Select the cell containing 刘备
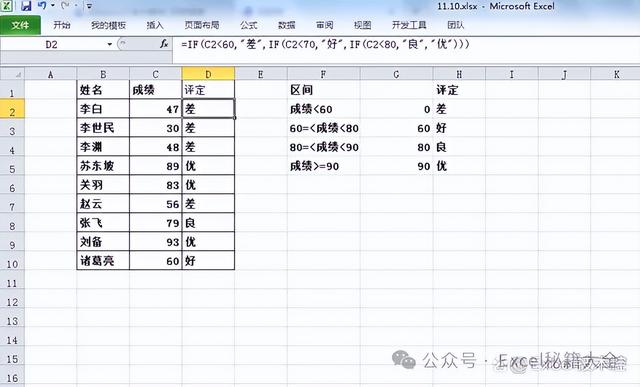Viewport: 640px width, 387px height. click(103, 242)
